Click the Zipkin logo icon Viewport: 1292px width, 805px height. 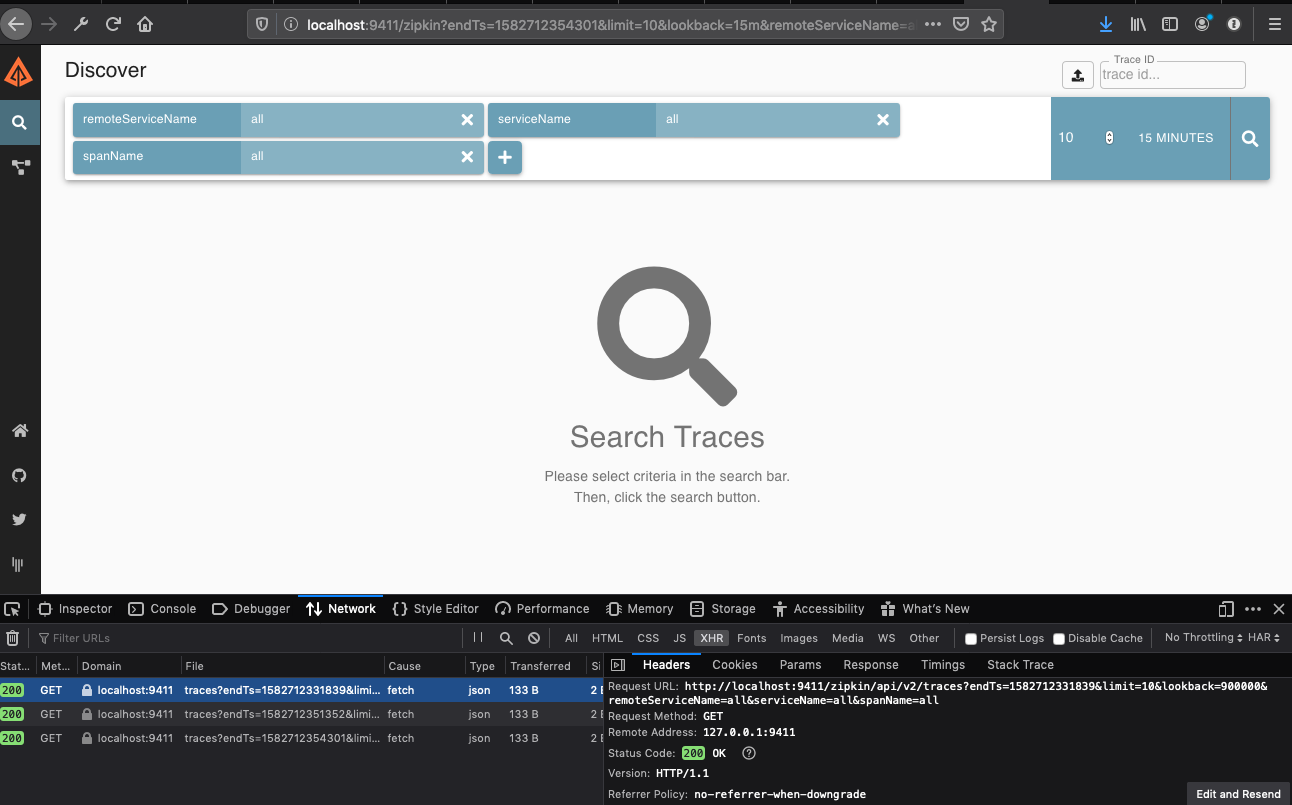pyautogui.click(x=19, y=71)
